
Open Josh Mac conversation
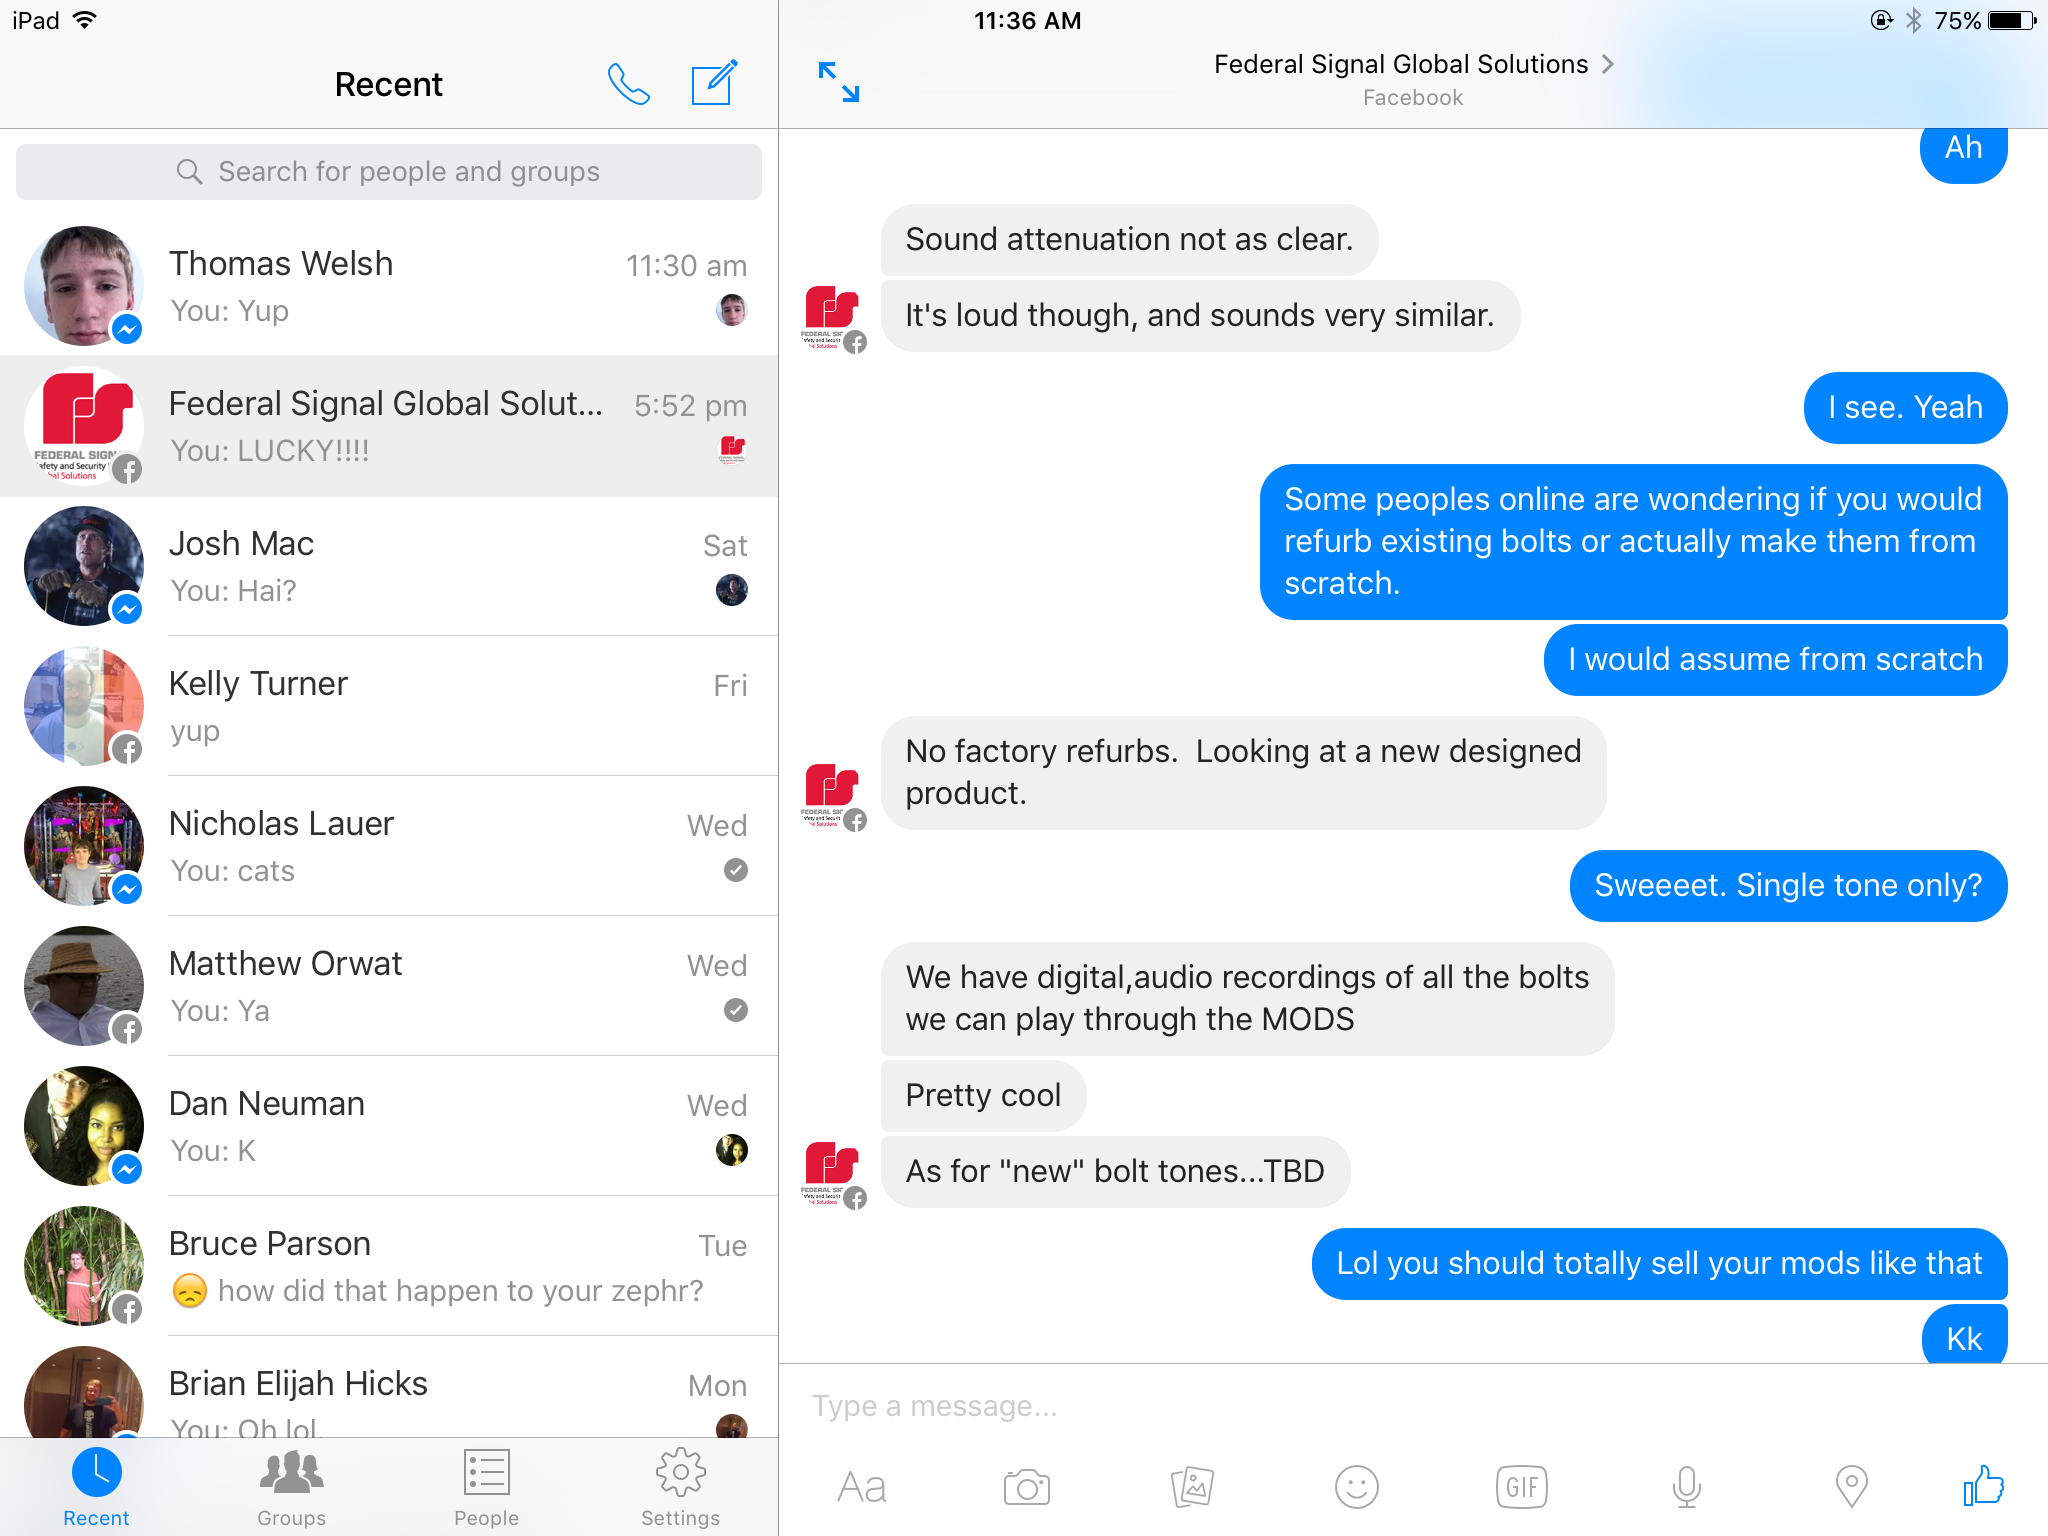click(389, 566)
